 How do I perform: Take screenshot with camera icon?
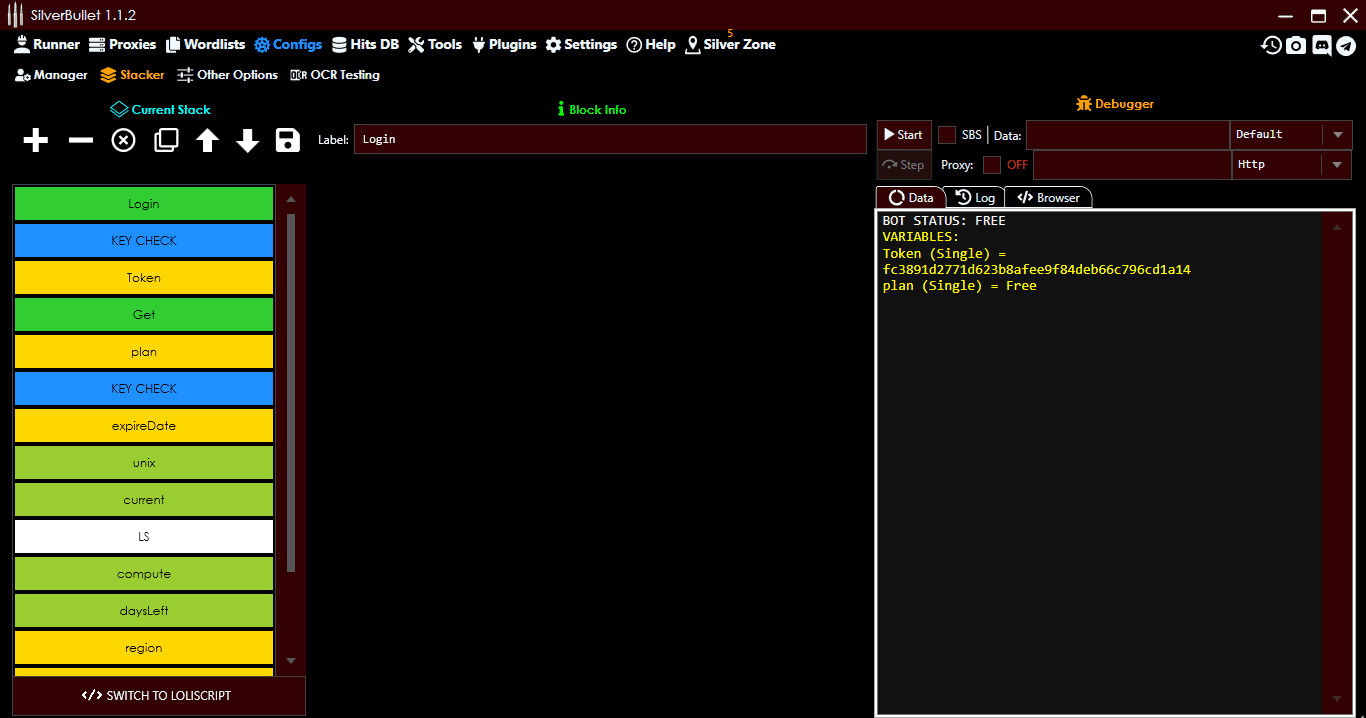(x=1296, y=45)
